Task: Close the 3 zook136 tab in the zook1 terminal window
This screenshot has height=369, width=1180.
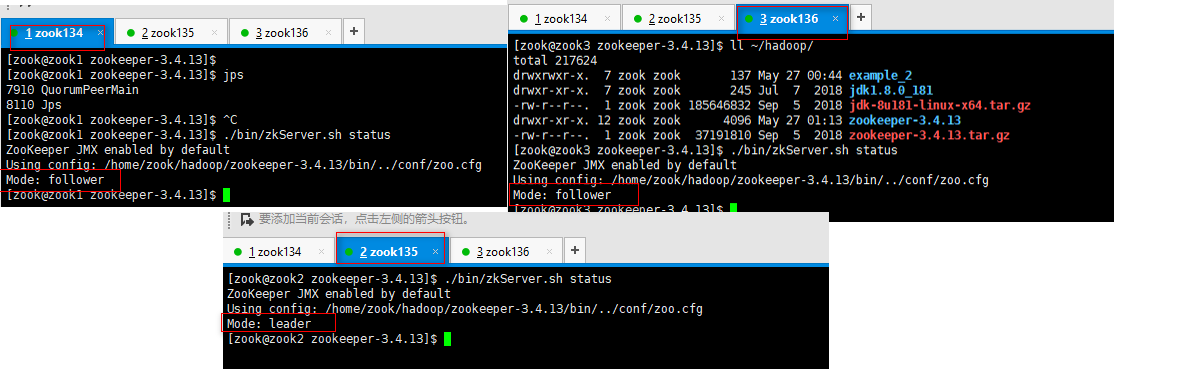Action: click(328, 33)
